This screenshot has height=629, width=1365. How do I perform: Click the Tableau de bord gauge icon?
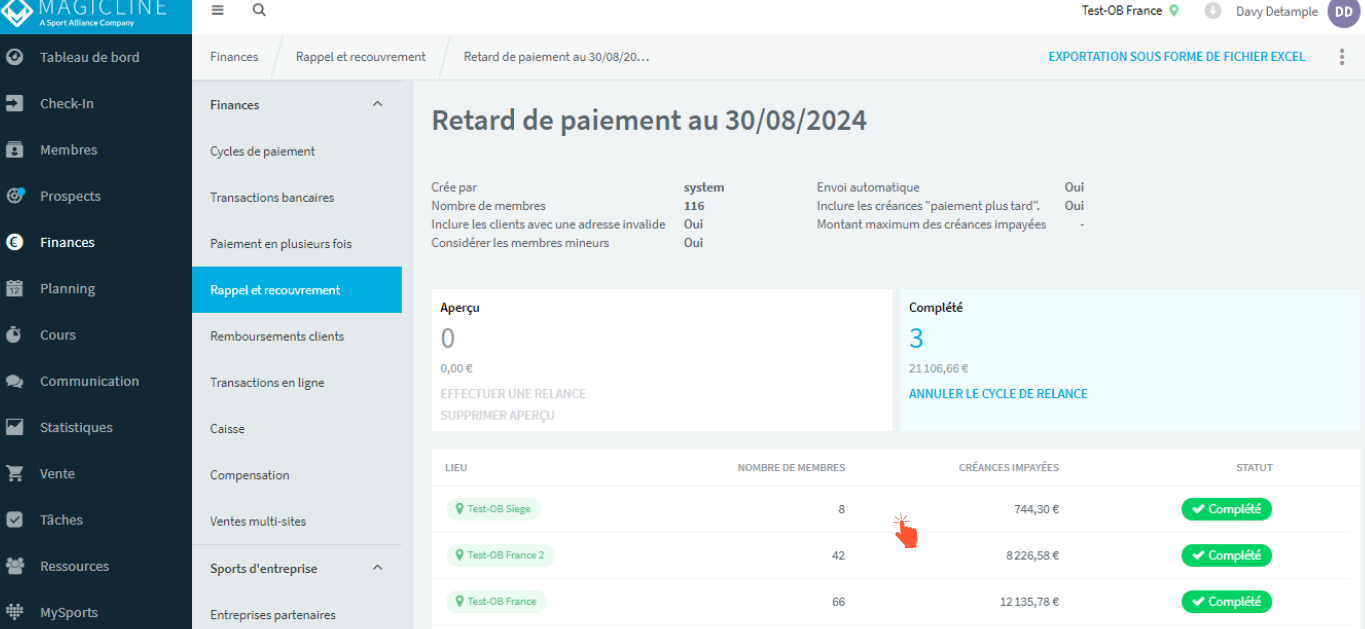point(15,57)
